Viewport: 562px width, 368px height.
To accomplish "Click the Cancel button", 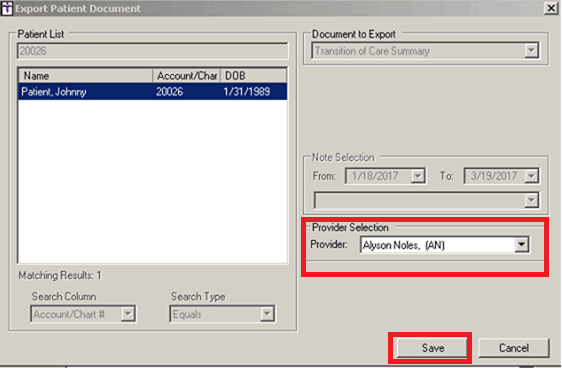I will (x=514, y=348).
